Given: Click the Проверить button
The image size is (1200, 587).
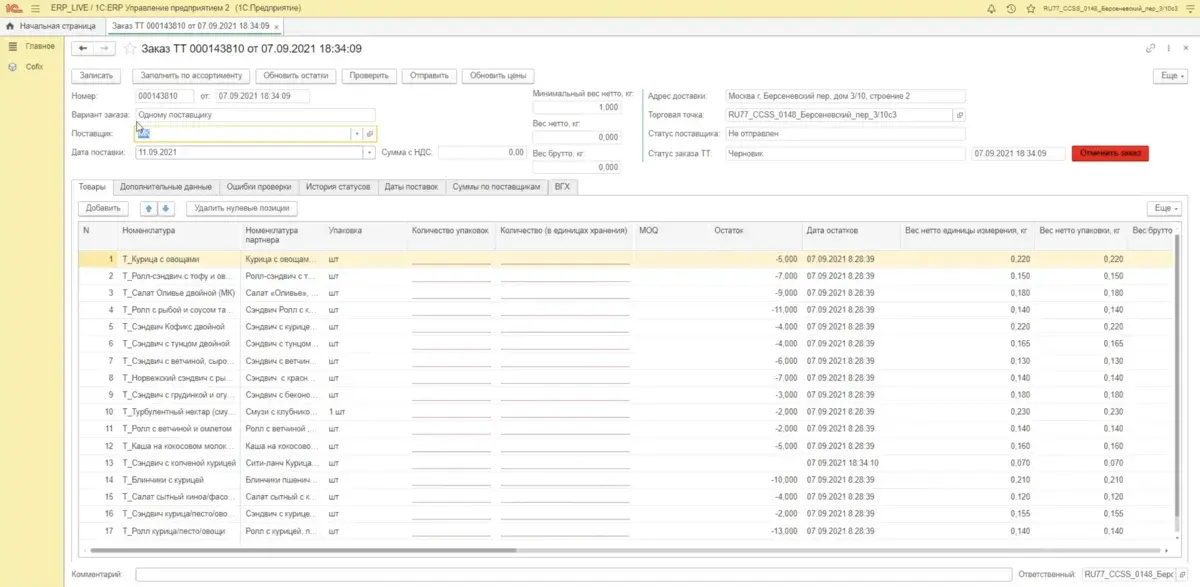Looking at the screenshot, I should (370, 75).
